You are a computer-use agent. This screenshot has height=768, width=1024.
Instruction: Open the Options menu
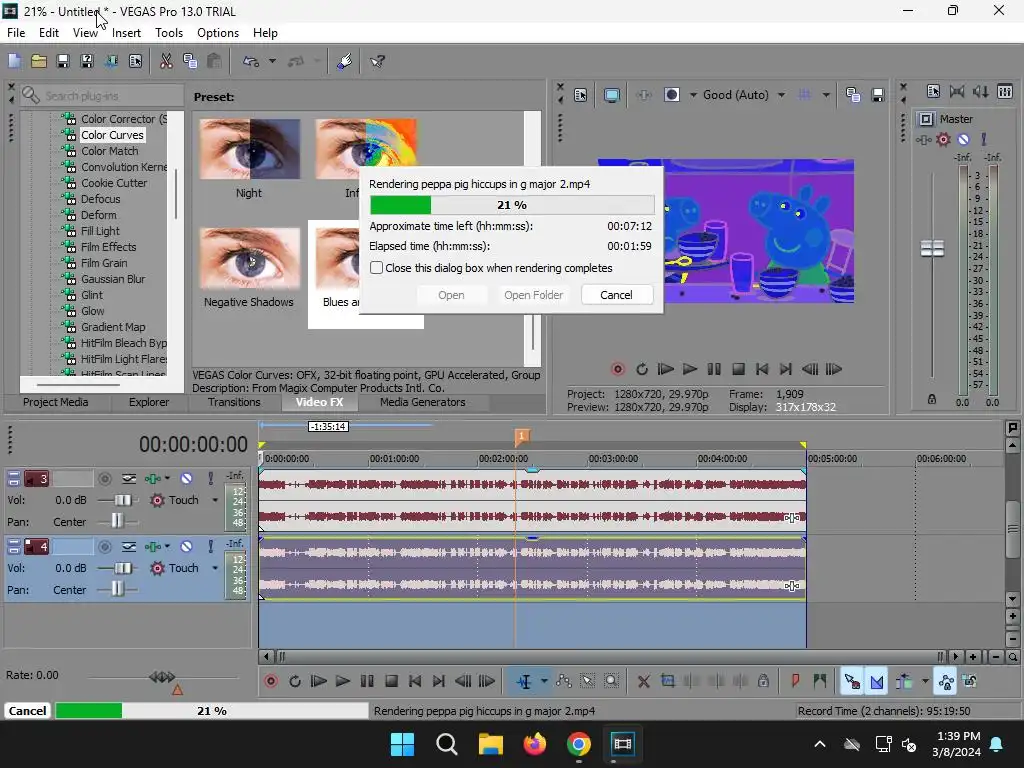[217, 33]
